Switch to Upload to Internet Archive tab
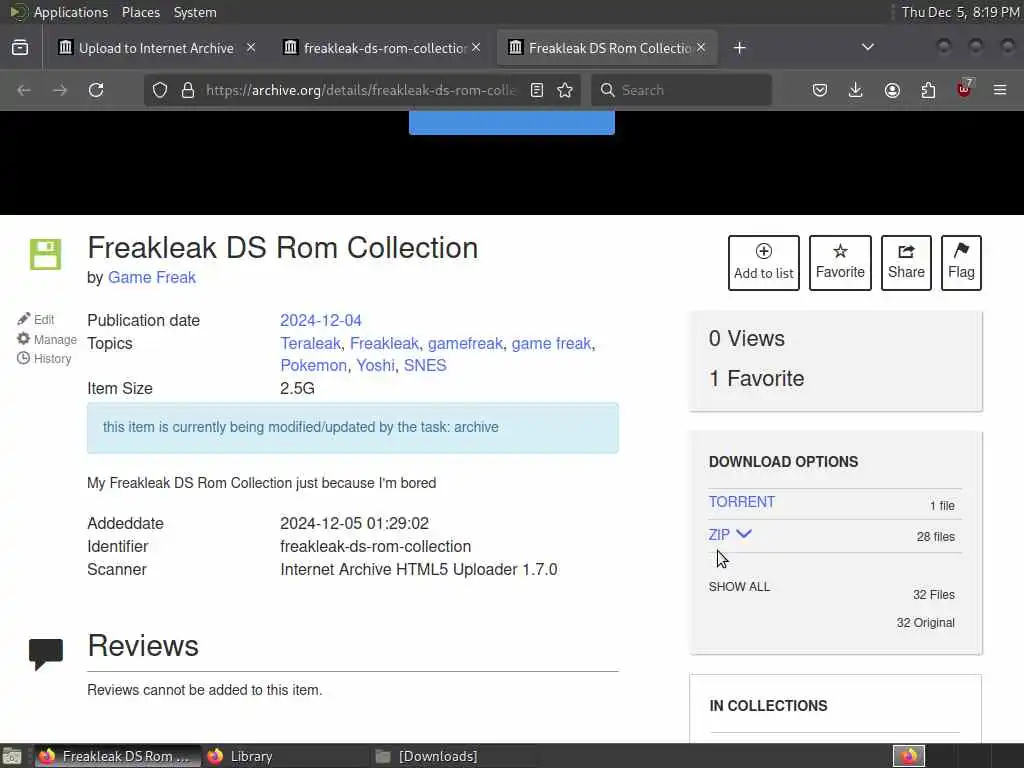Viewport: 1024px width, 768px height. point(157,48)
